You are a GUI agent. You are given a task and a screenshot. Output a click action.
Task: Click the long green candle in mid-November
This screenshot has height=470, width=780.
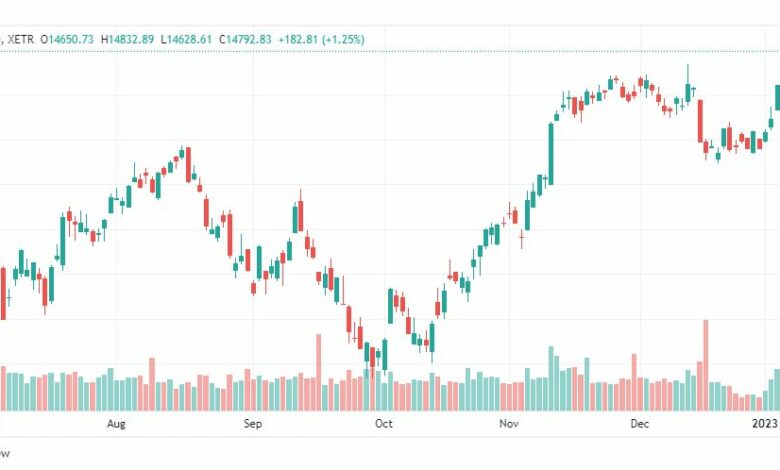click(x=551, y=154)
